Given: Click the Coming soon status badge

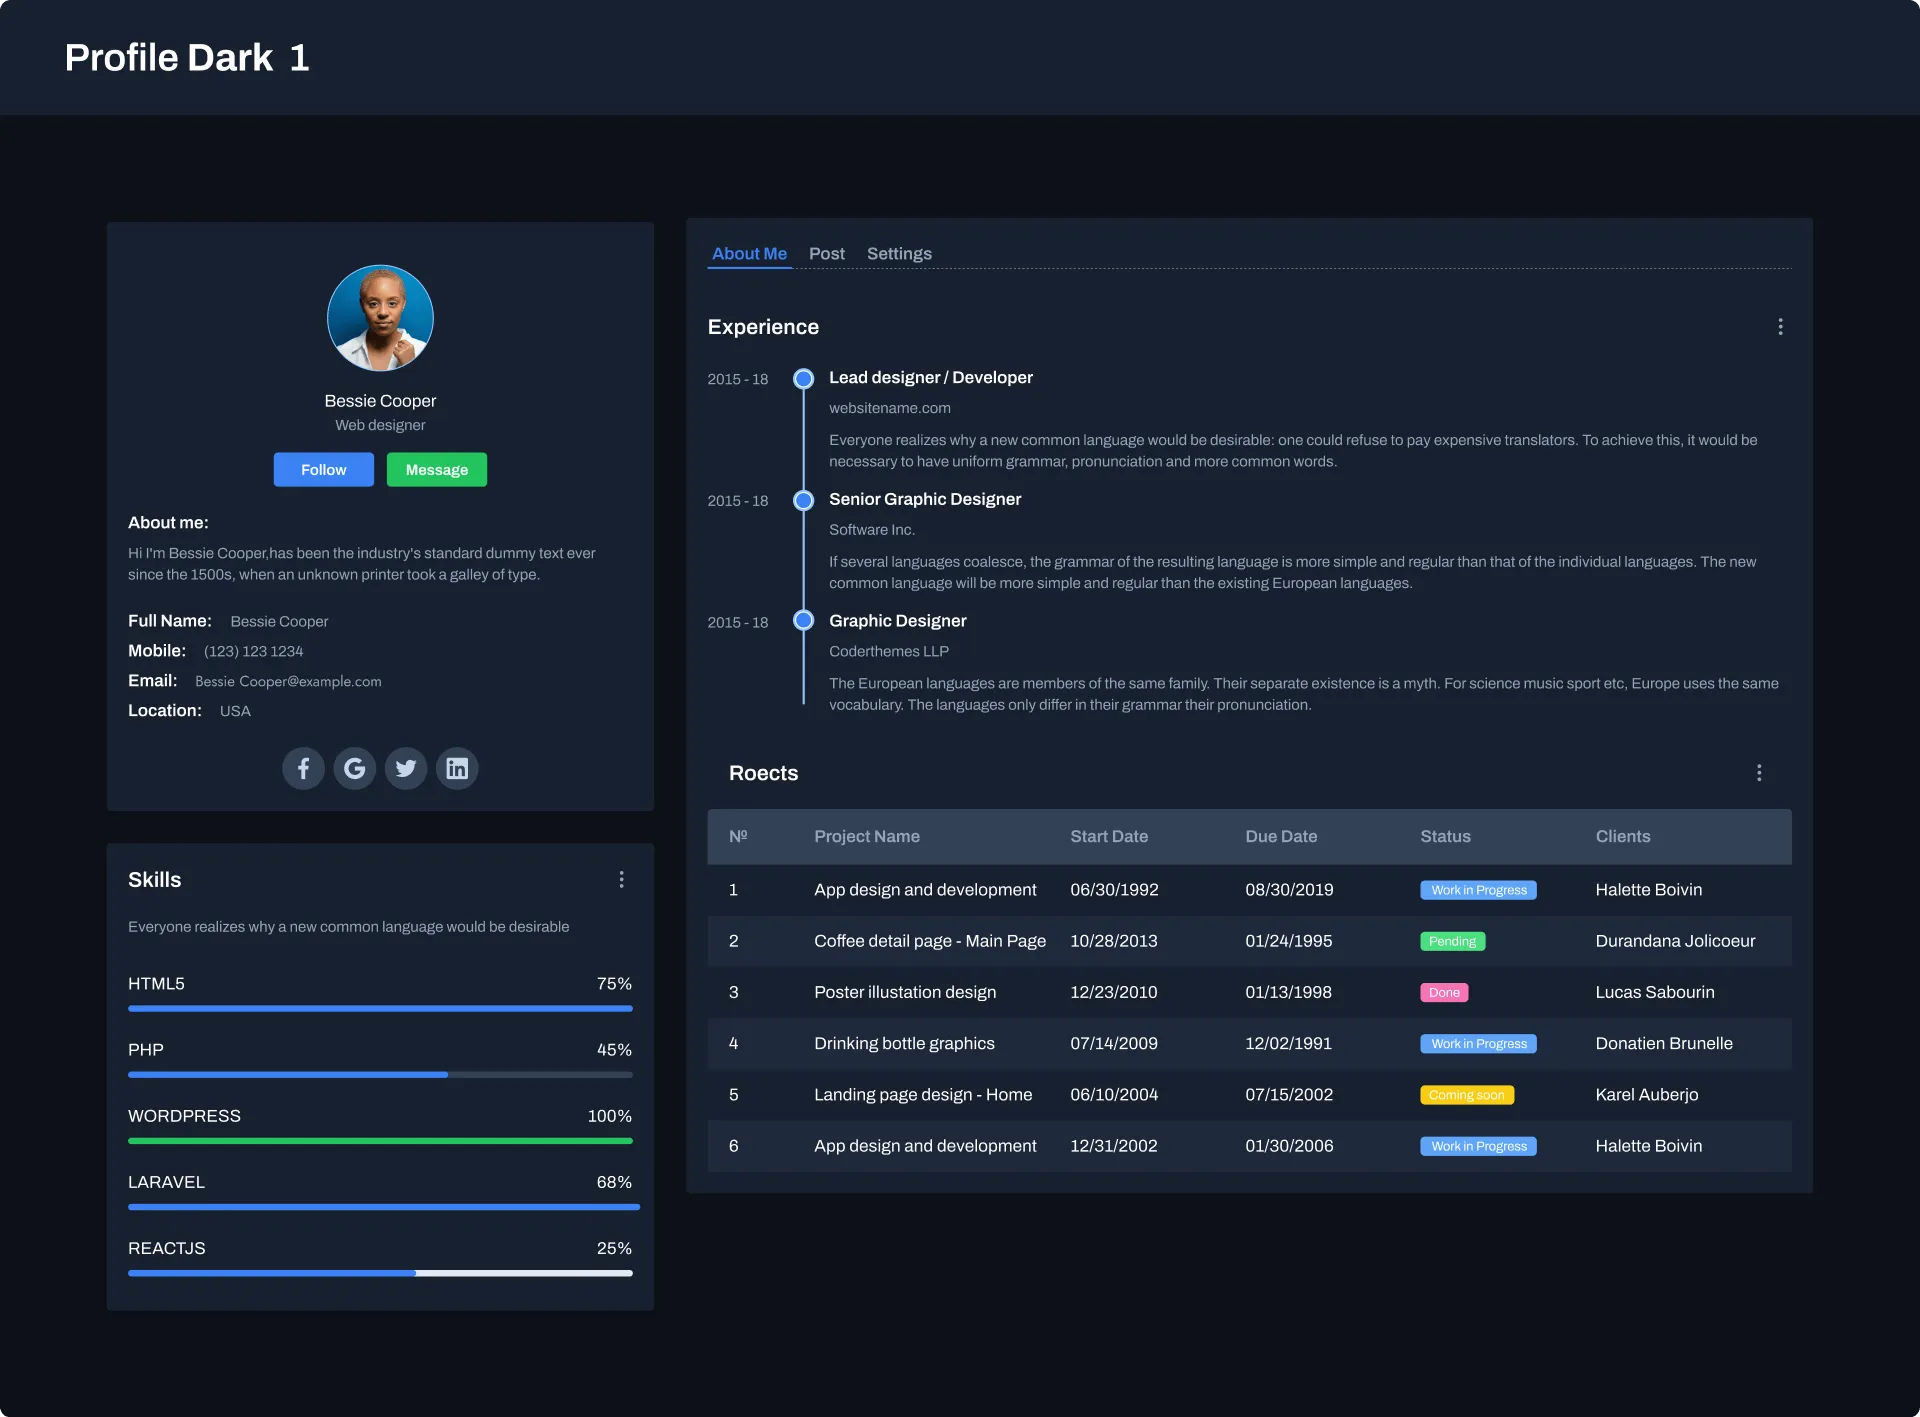Looking at the screenshot, I should tap(1466, 1095).
